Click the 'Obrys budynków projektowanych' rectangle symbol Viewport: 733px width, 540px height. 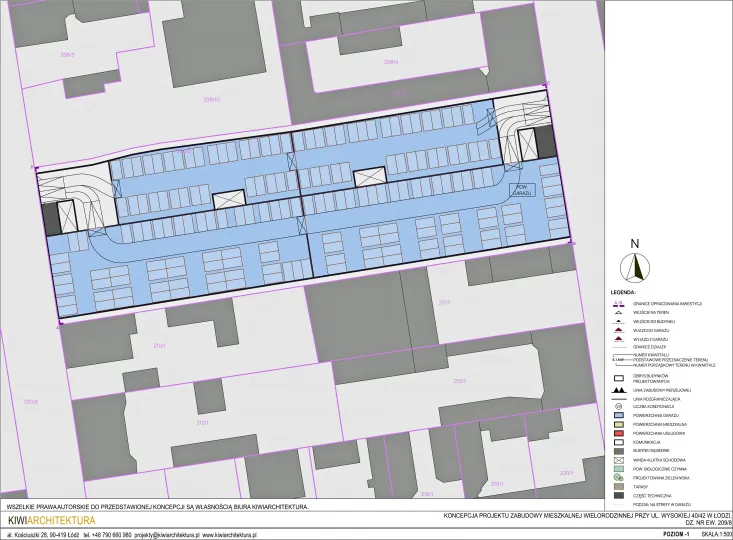pos(618,379)
